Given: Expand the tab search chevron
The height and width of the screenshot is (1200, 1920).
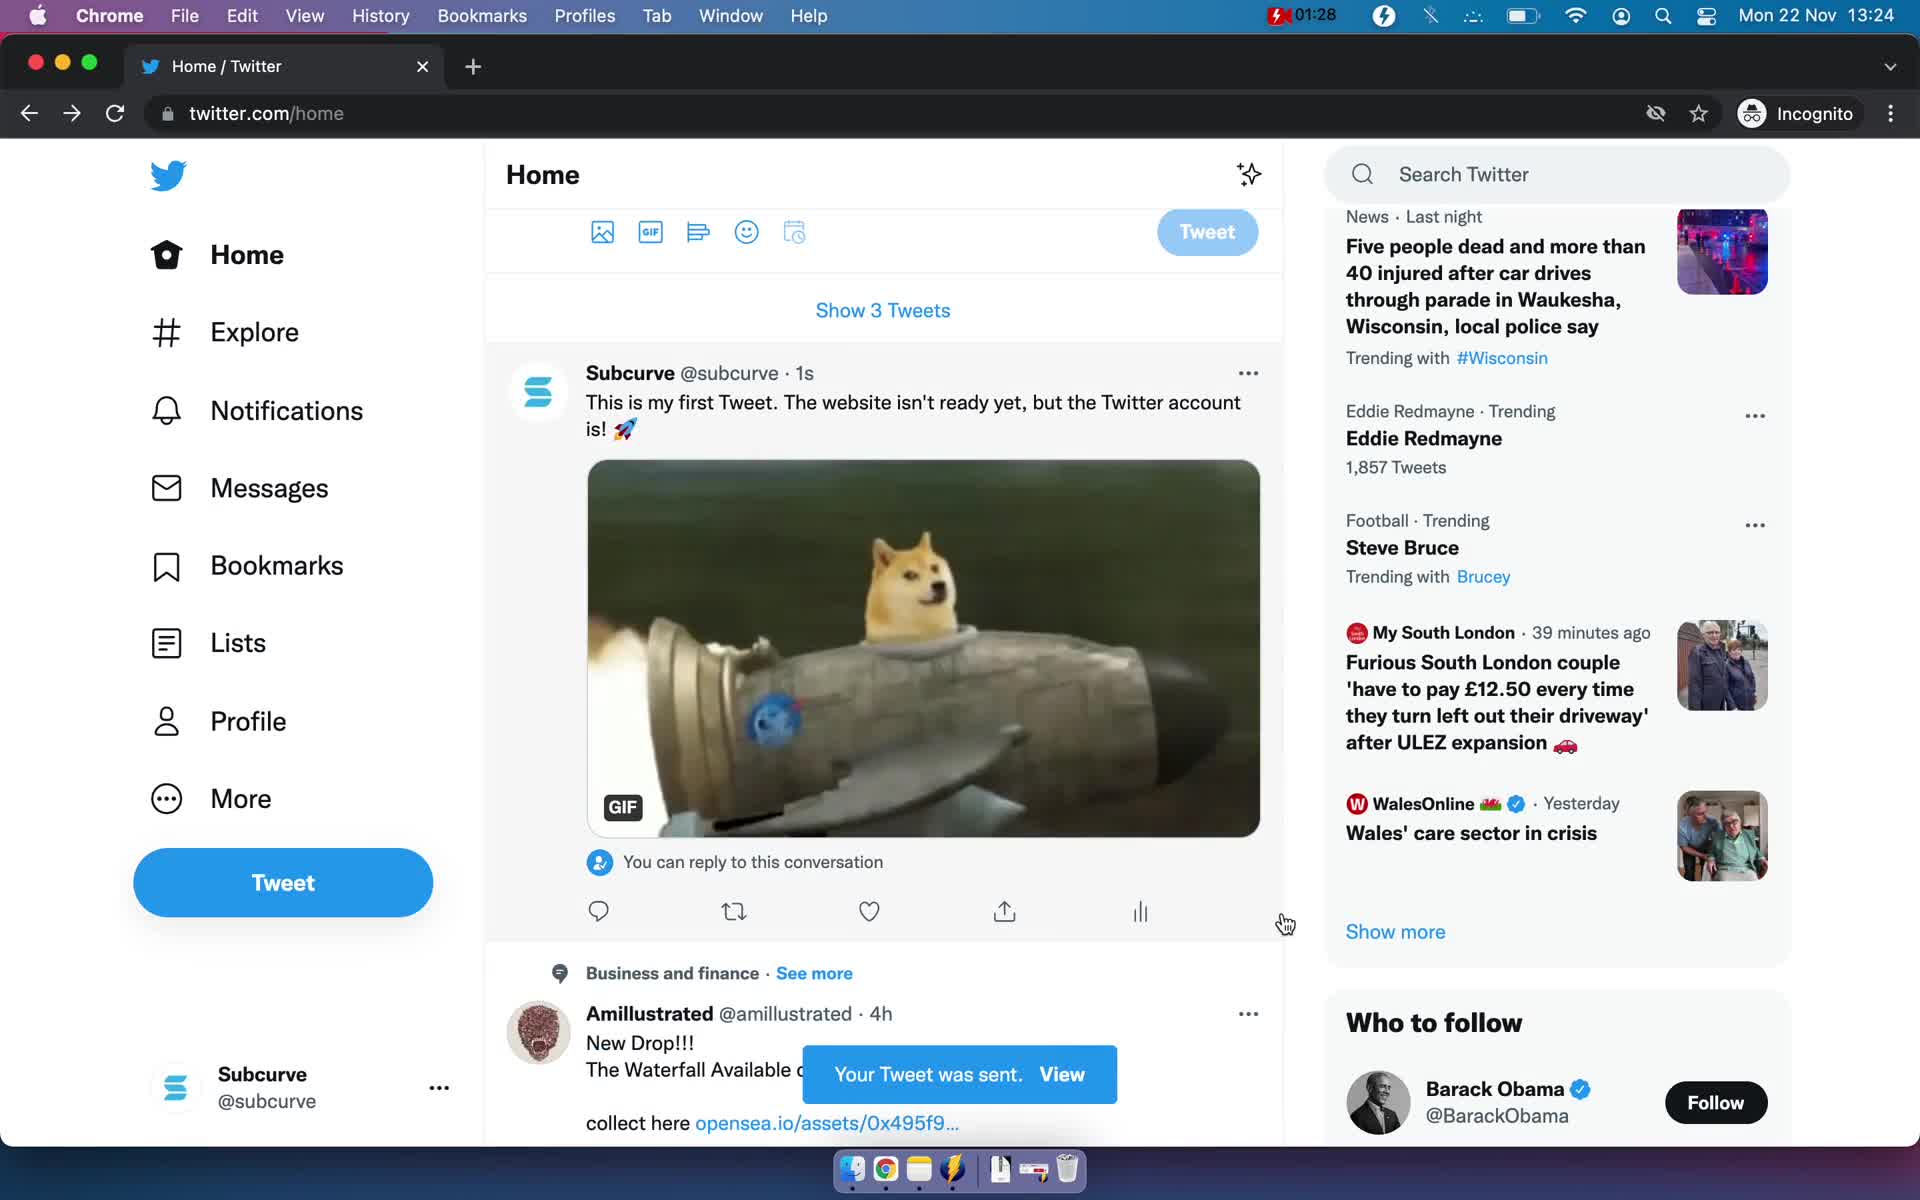Looking at the screenshot, I should tap(1890, 66).
